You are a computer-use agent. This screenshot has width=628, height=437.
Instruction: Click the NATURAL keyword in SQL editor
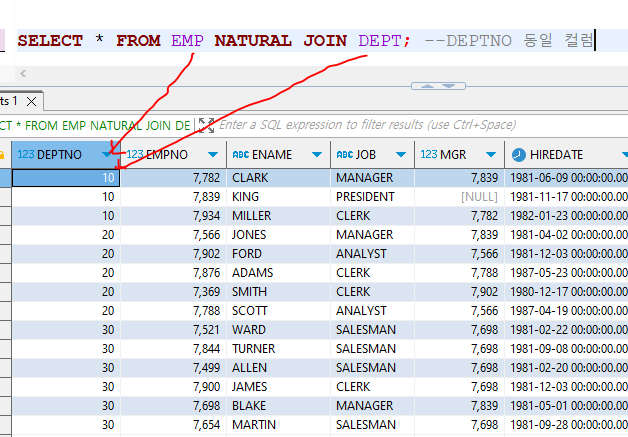253,41
